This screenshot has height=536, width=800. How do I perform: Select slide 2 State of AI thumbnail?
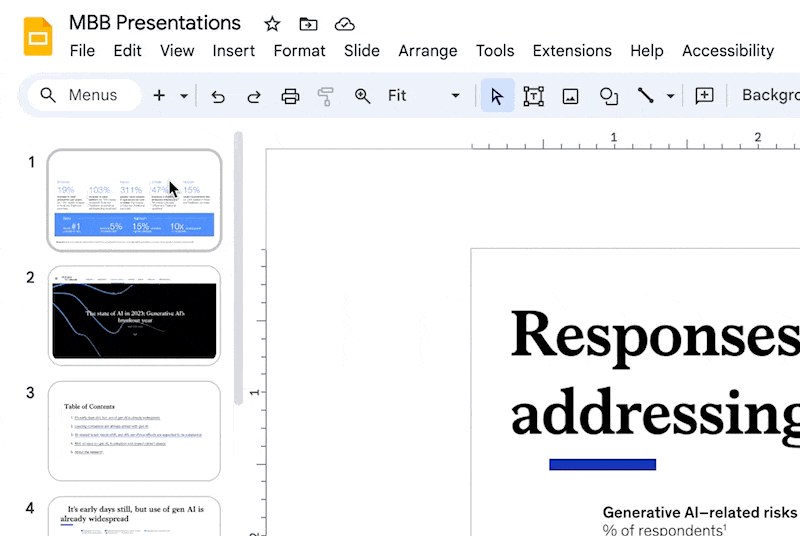(x=134, y=315)
